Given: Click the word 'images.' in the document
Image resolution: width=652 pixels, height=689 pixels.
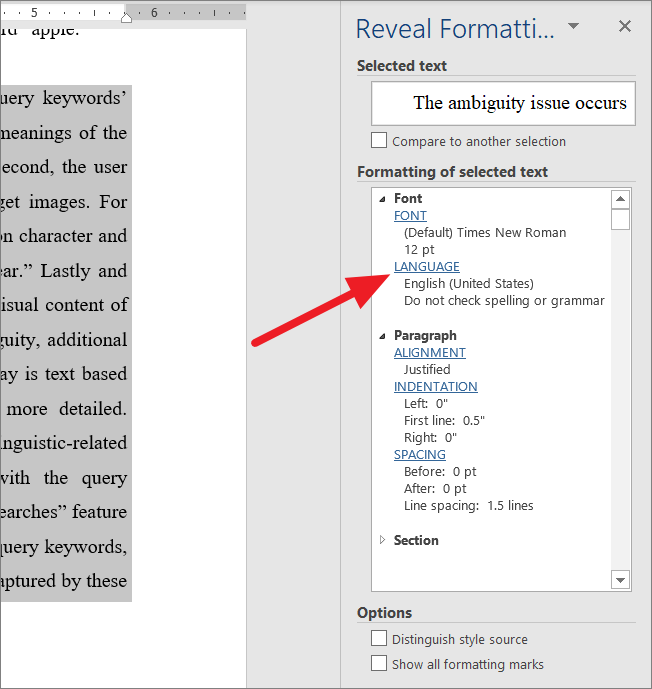Looking at the screenshot, I should [x=59, y=202].
